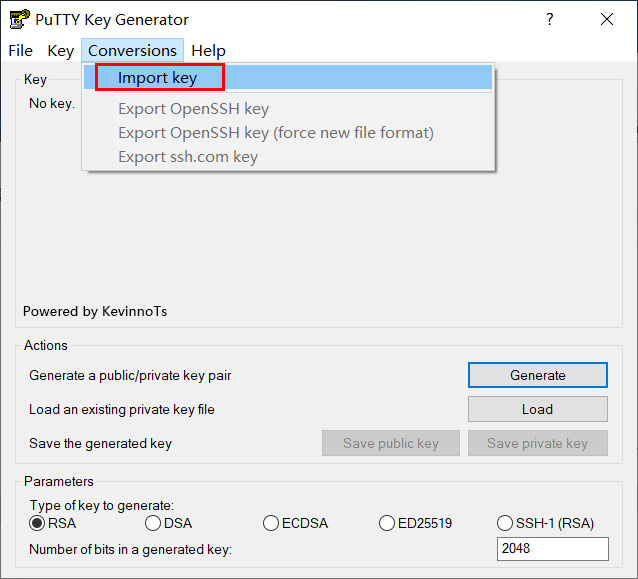Click the Save public key button
The image size is (638, 579).
(391, 443)
